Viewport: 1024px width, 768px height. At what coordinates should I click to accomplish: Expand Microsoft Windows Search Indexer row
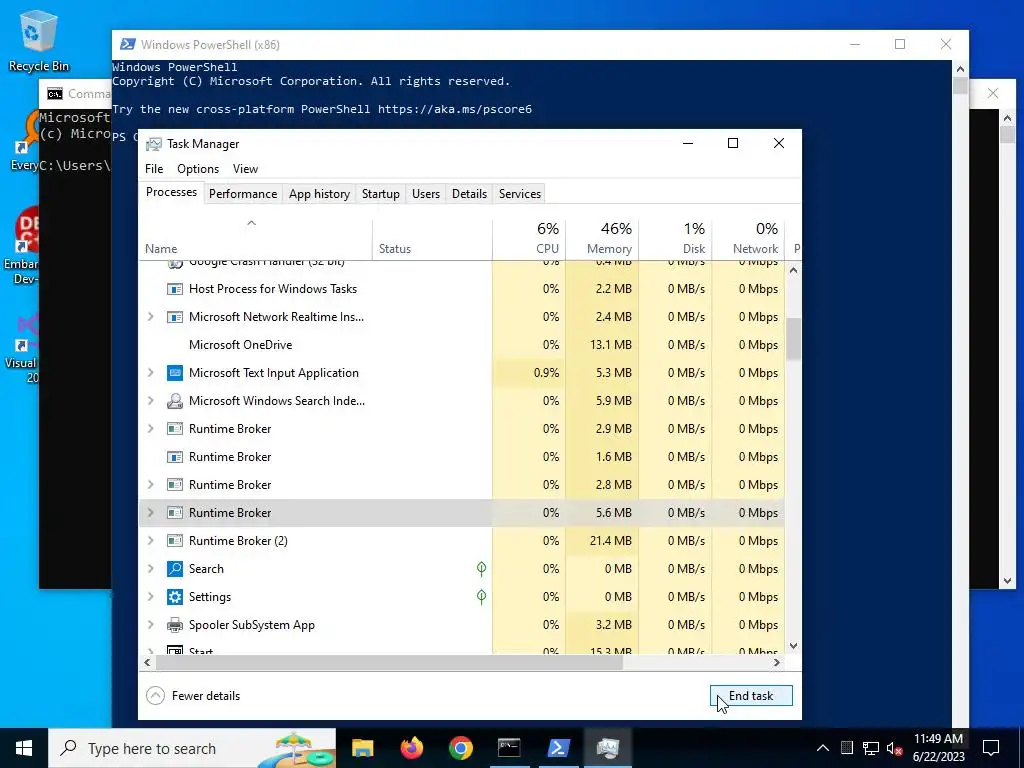tap(151, 401)
